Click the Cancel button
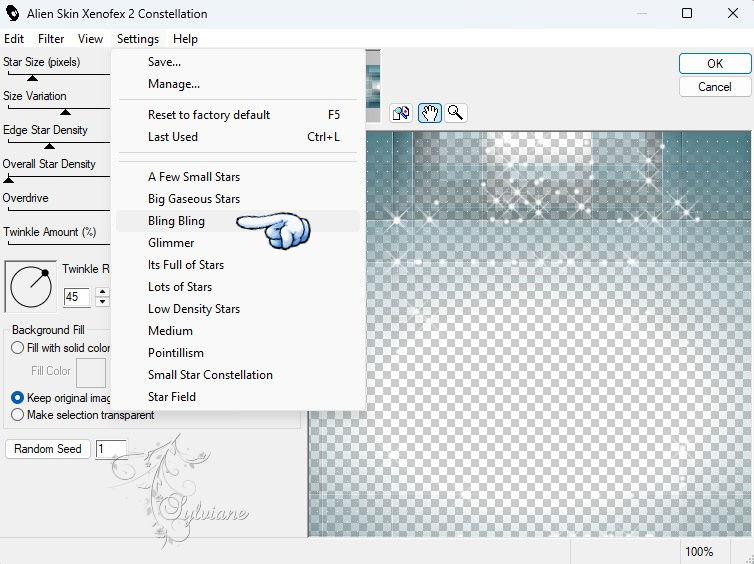This screenshot has width=754, height=564. click(715, 87)
